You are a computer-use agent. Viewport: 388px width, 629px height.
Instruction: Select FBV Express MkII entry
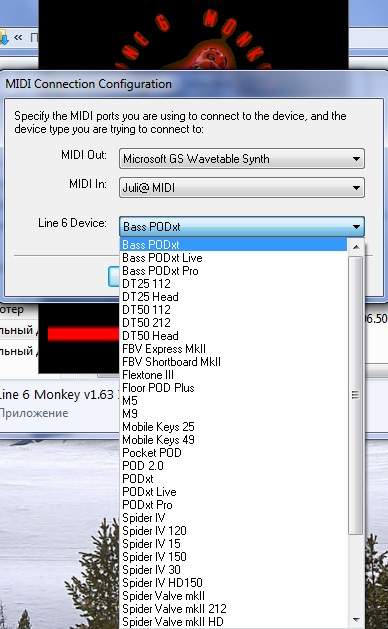click(234, 349)
